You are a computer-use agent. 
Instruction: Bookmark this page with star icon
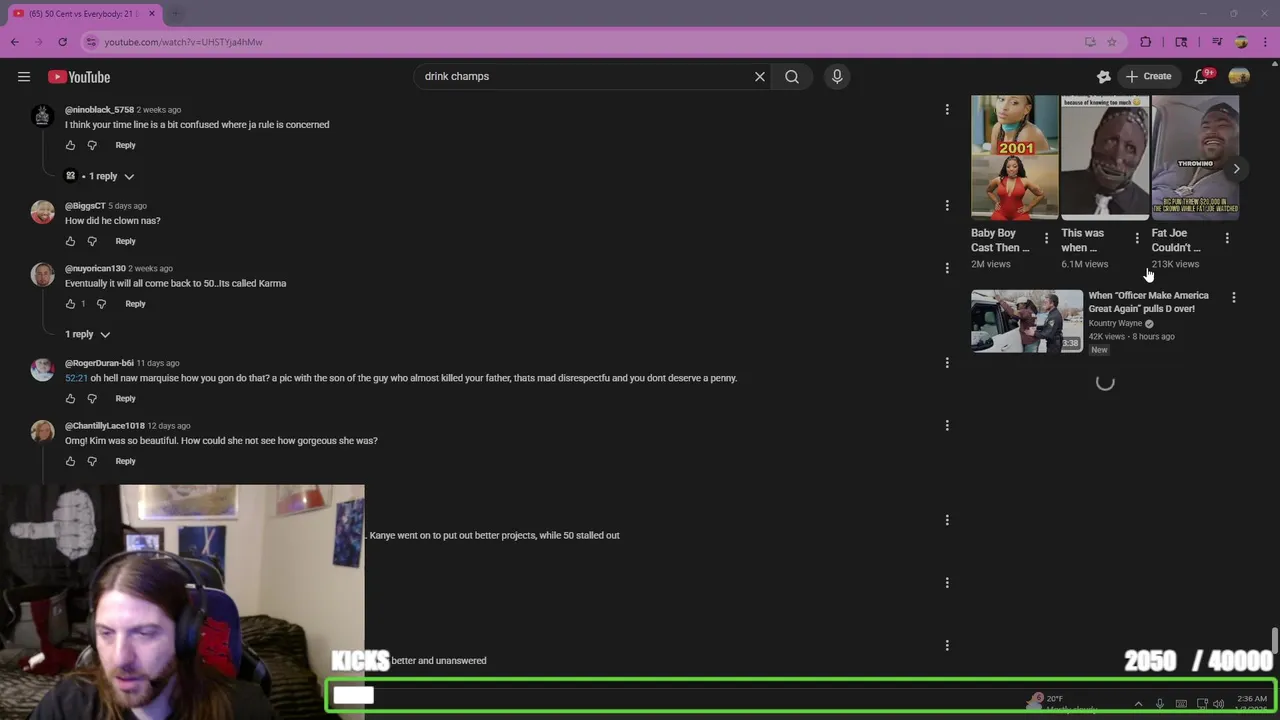[x=1111, y=42]
